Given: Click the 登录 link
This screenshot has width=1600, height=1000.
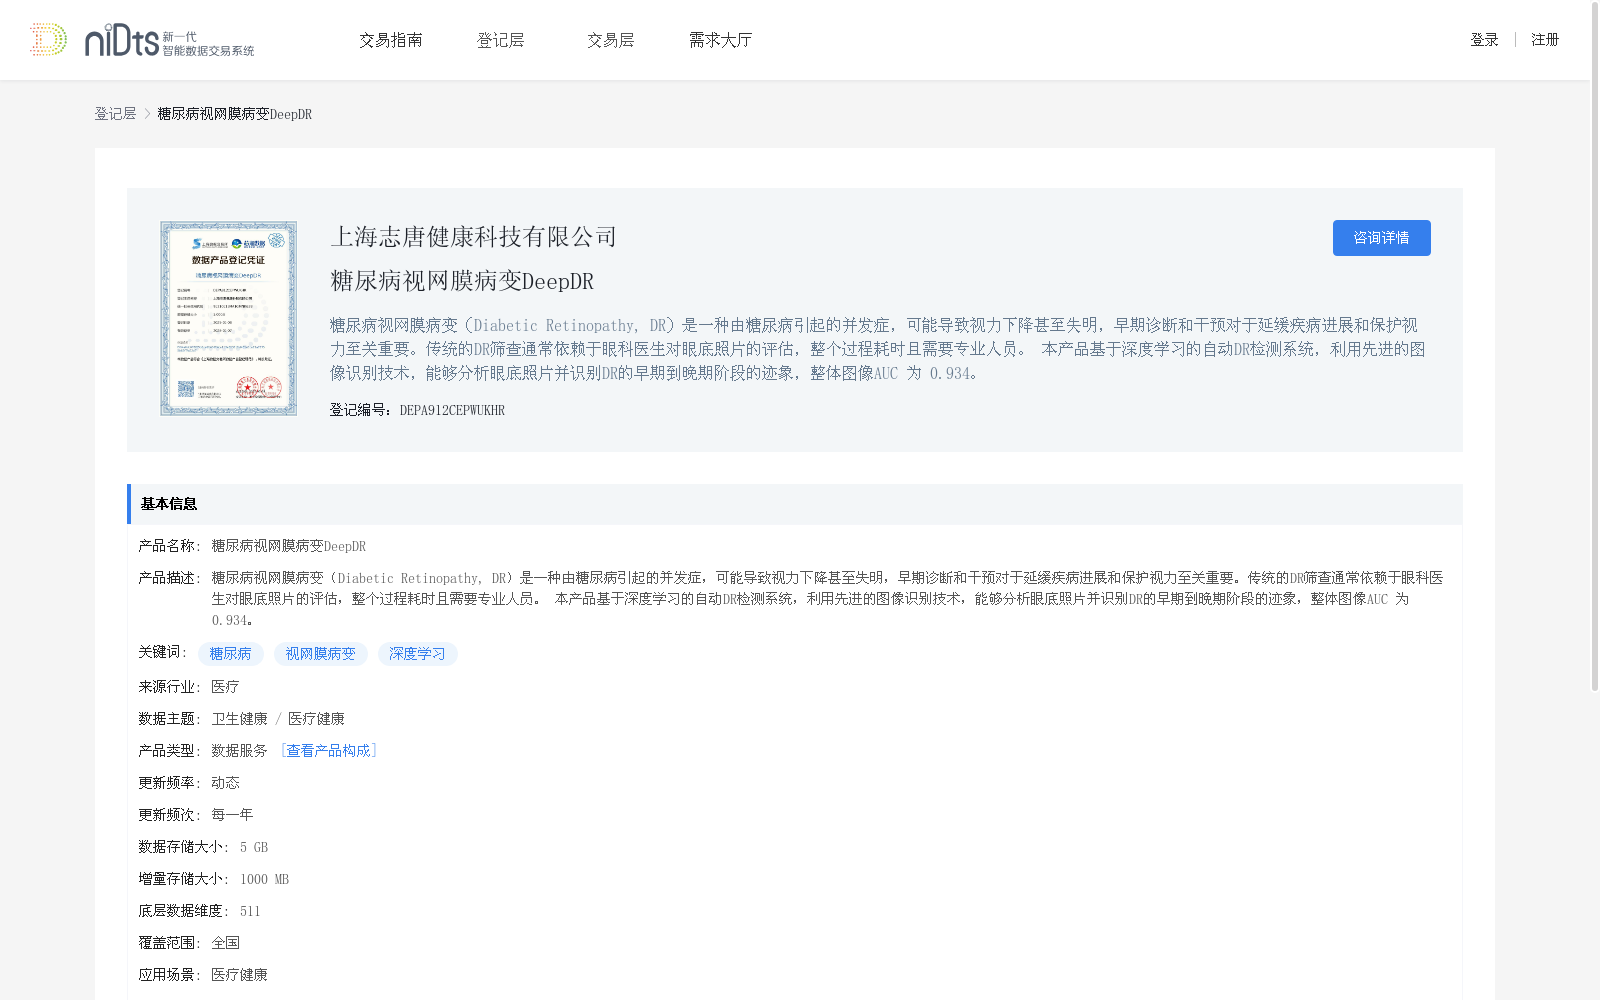Looking at the screenshot, I should point(1484,40).
